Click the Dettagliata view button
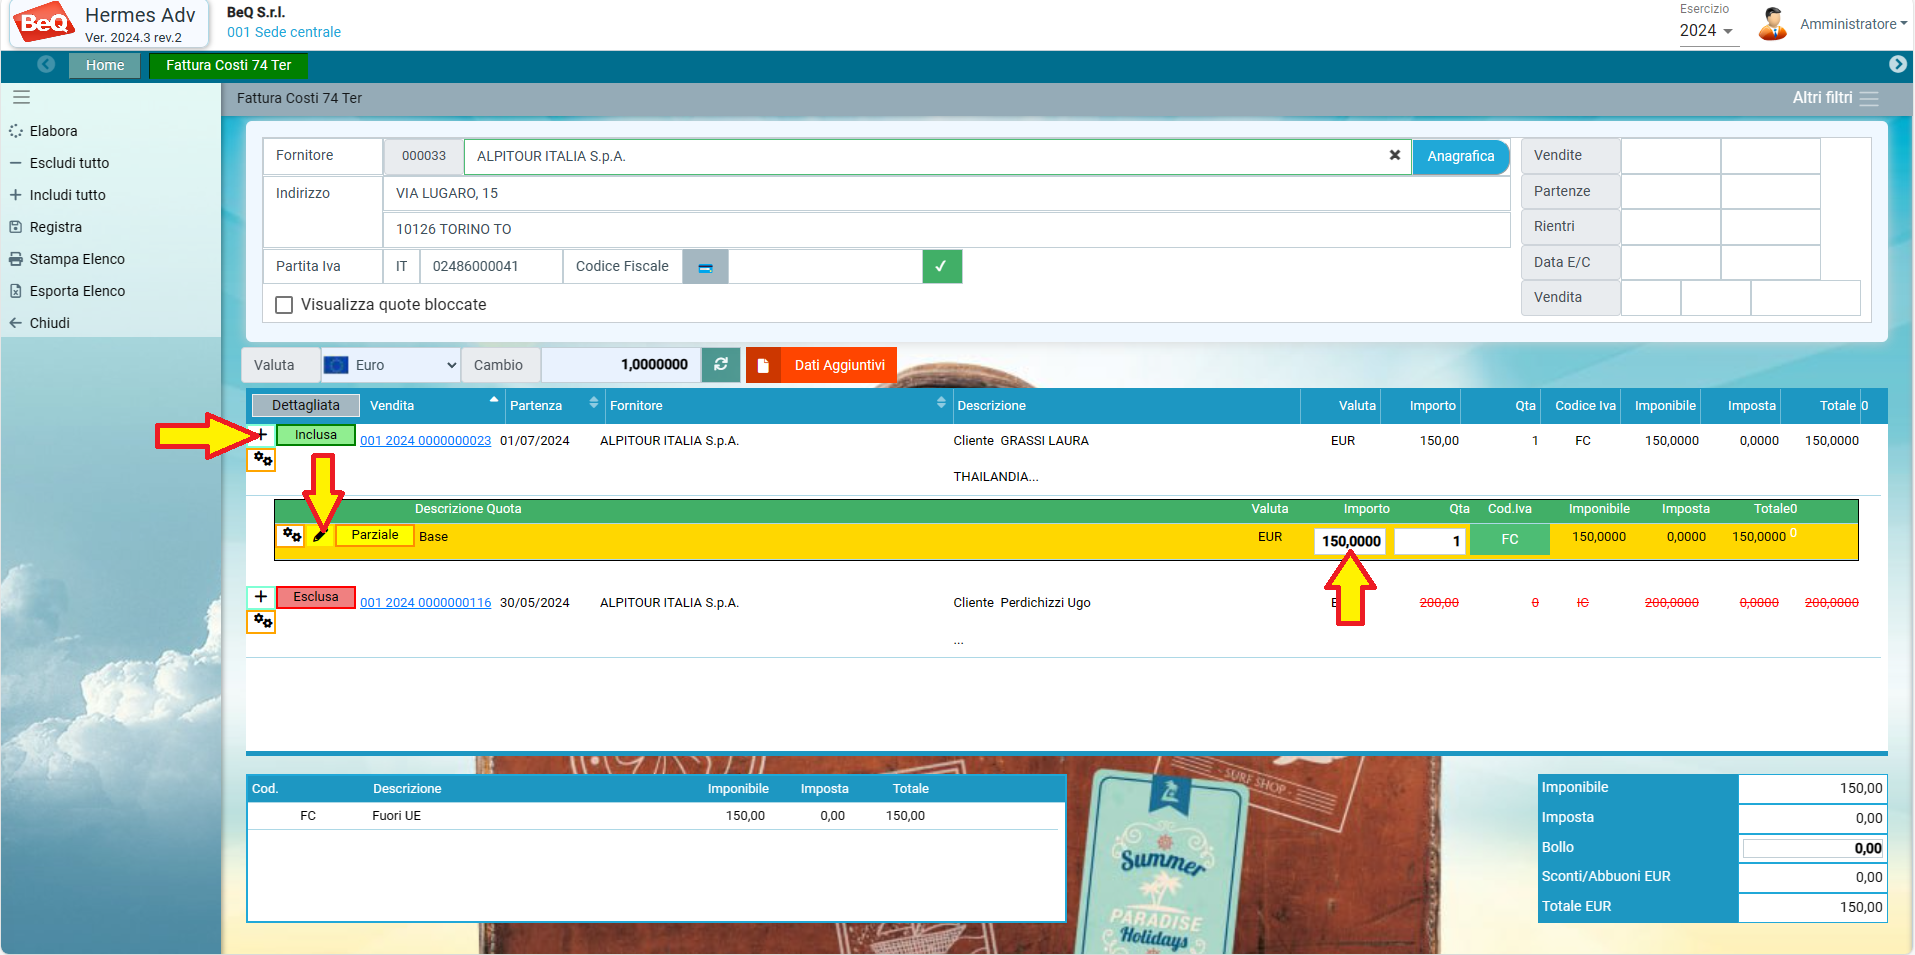1915x955 pixels. point(306,405)
